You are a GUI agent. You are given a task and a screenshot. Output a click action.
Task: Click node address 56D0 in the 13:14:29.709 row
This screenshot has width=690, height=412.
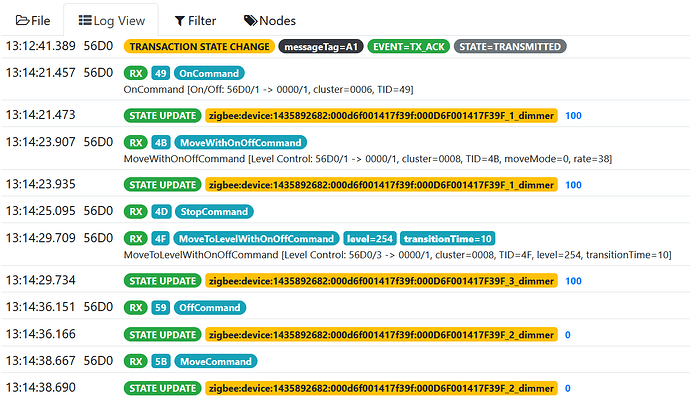pyautogui.click(x=99, y=238)
